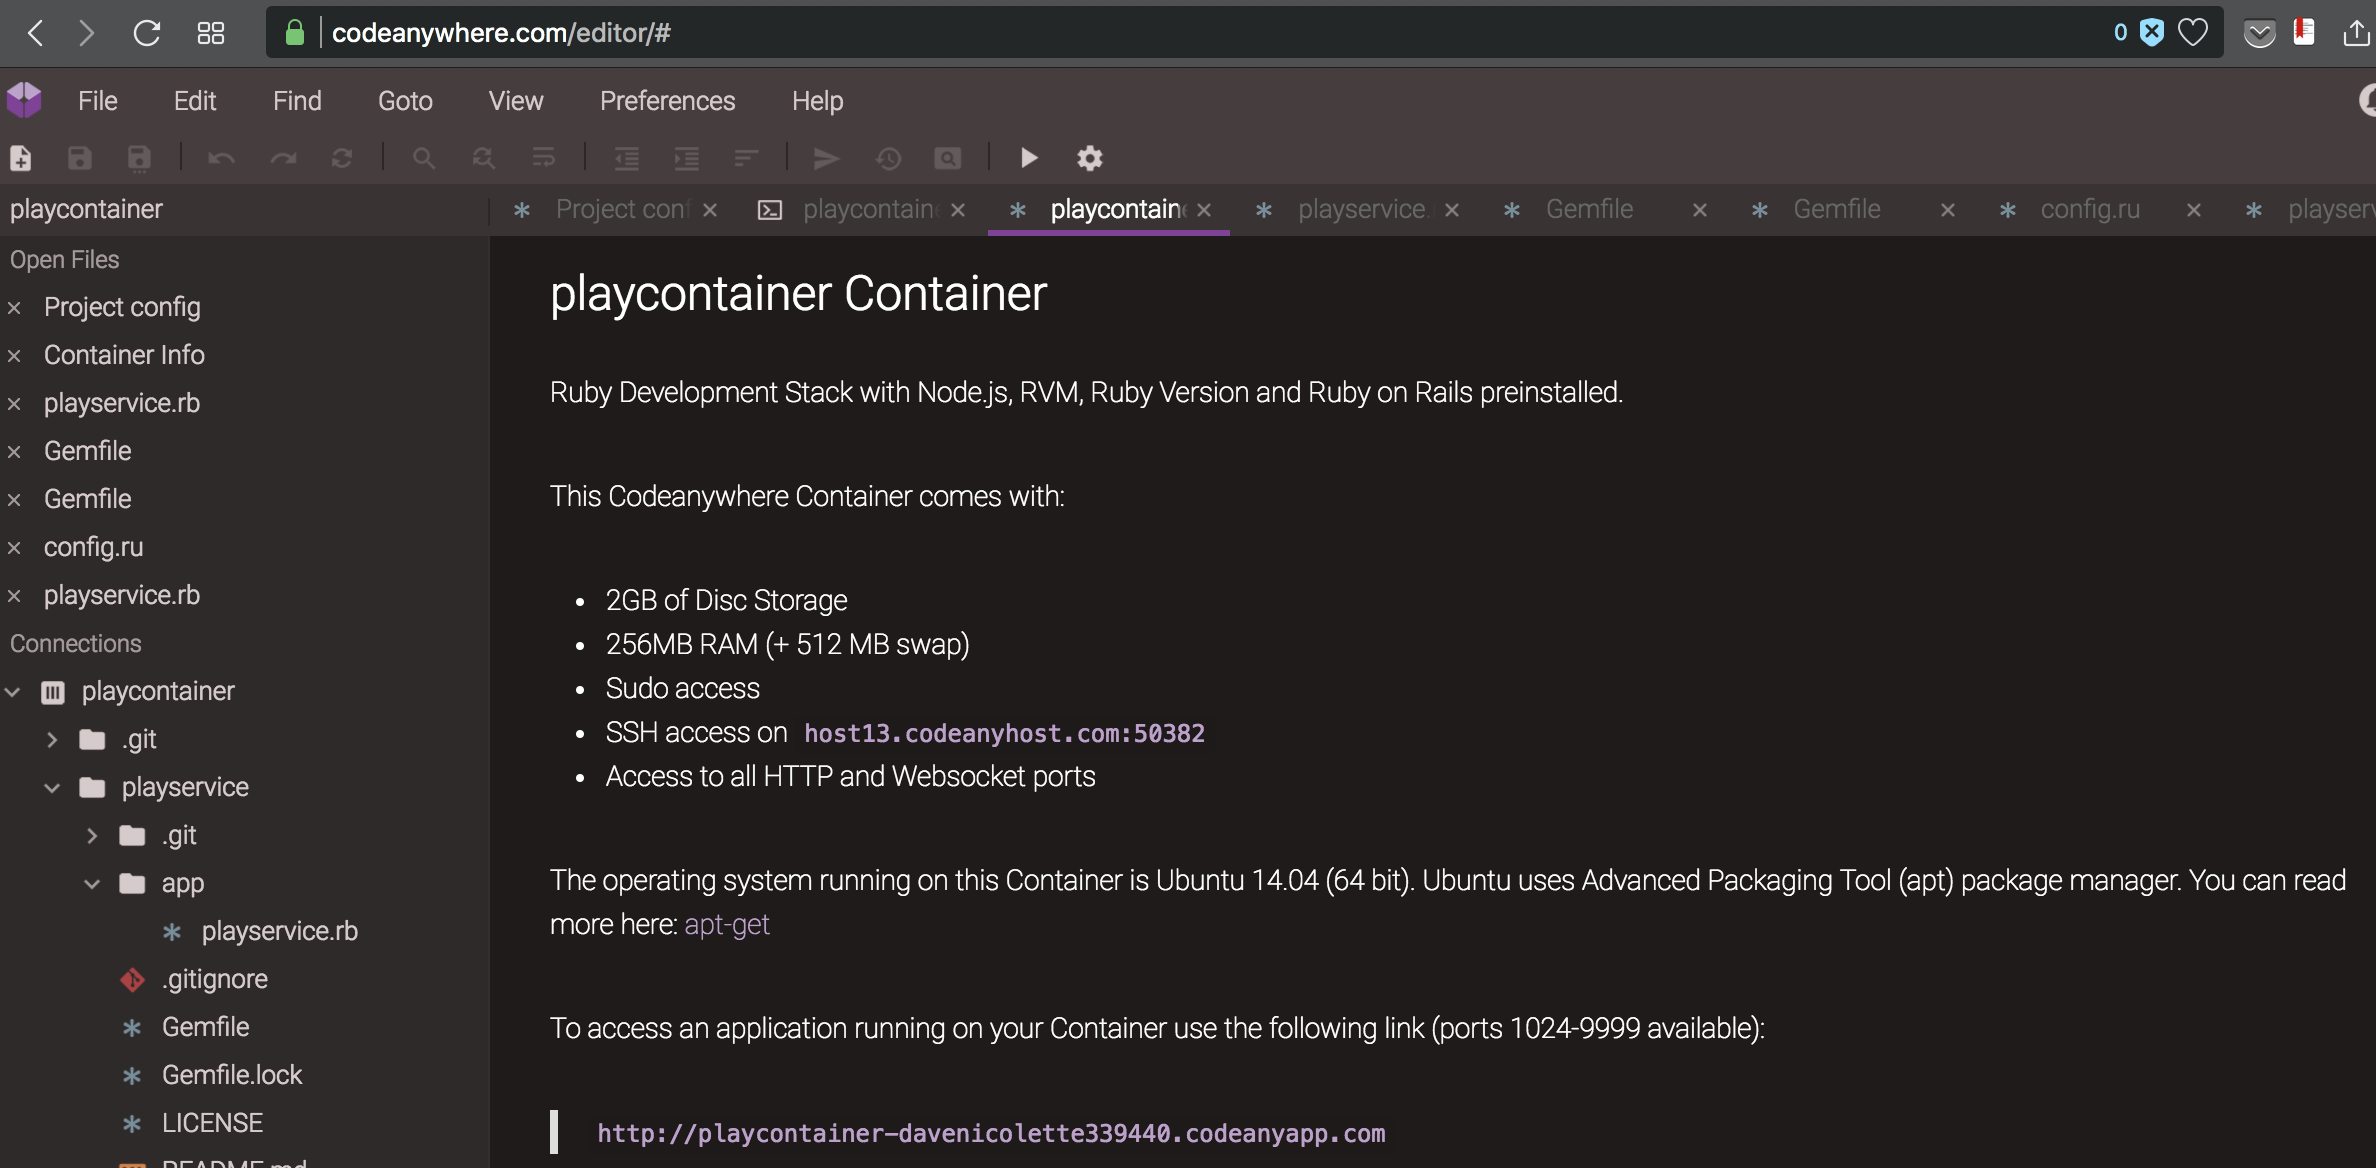Click the Redo arrow icon
2376x1168 pixels.
[283, 158]
